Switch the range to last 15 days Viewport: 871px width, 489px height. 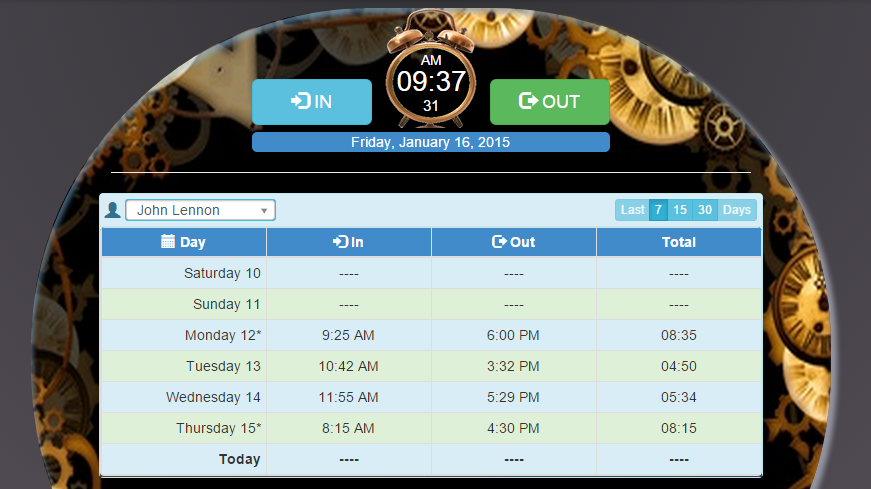680,210
